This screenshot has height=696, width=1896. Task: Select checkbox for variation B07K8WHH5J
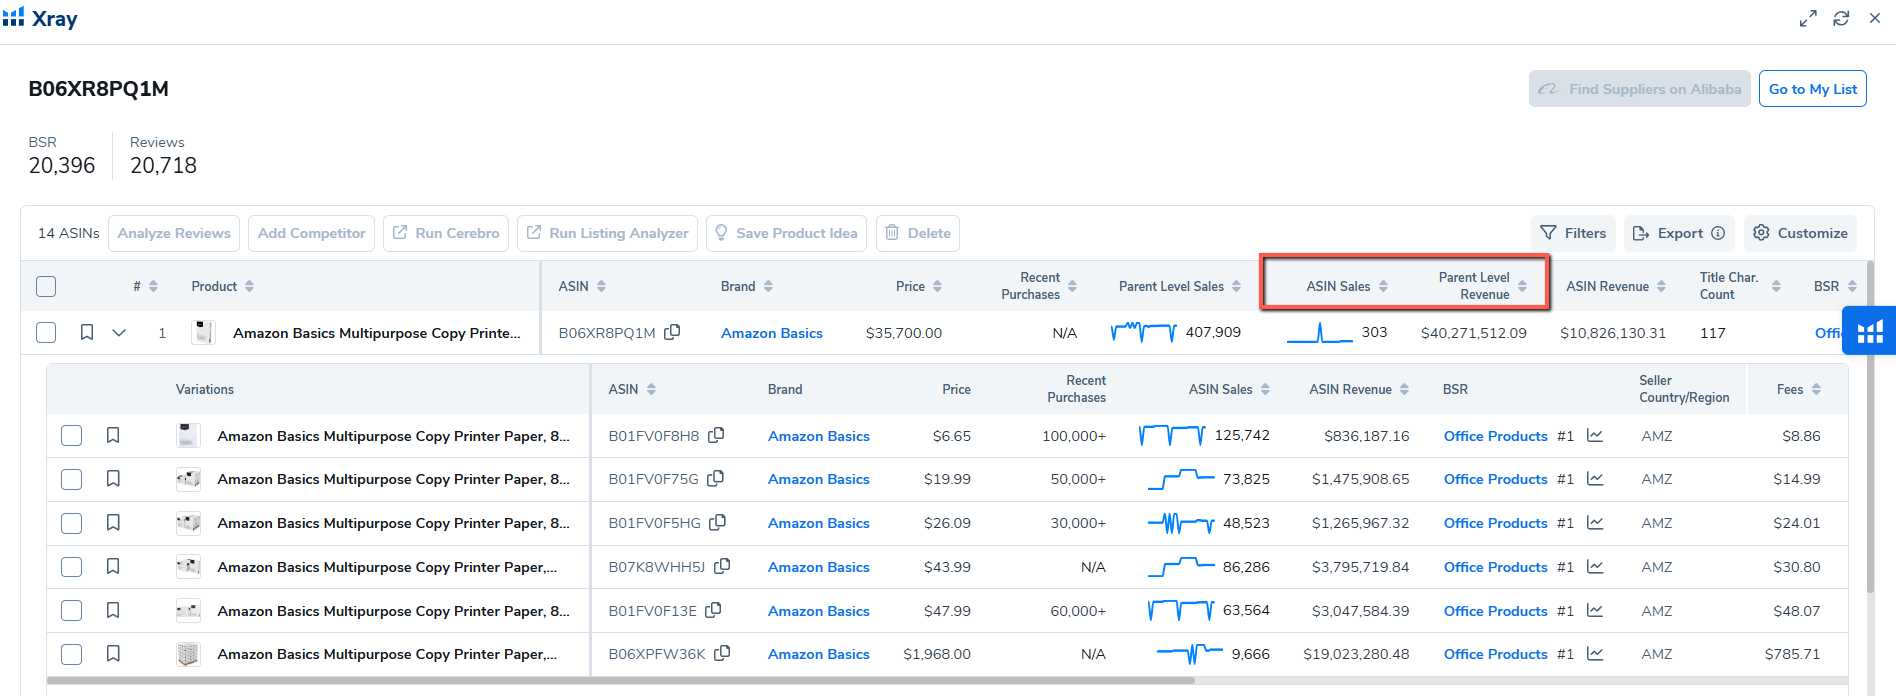click(x=71, y=567)
